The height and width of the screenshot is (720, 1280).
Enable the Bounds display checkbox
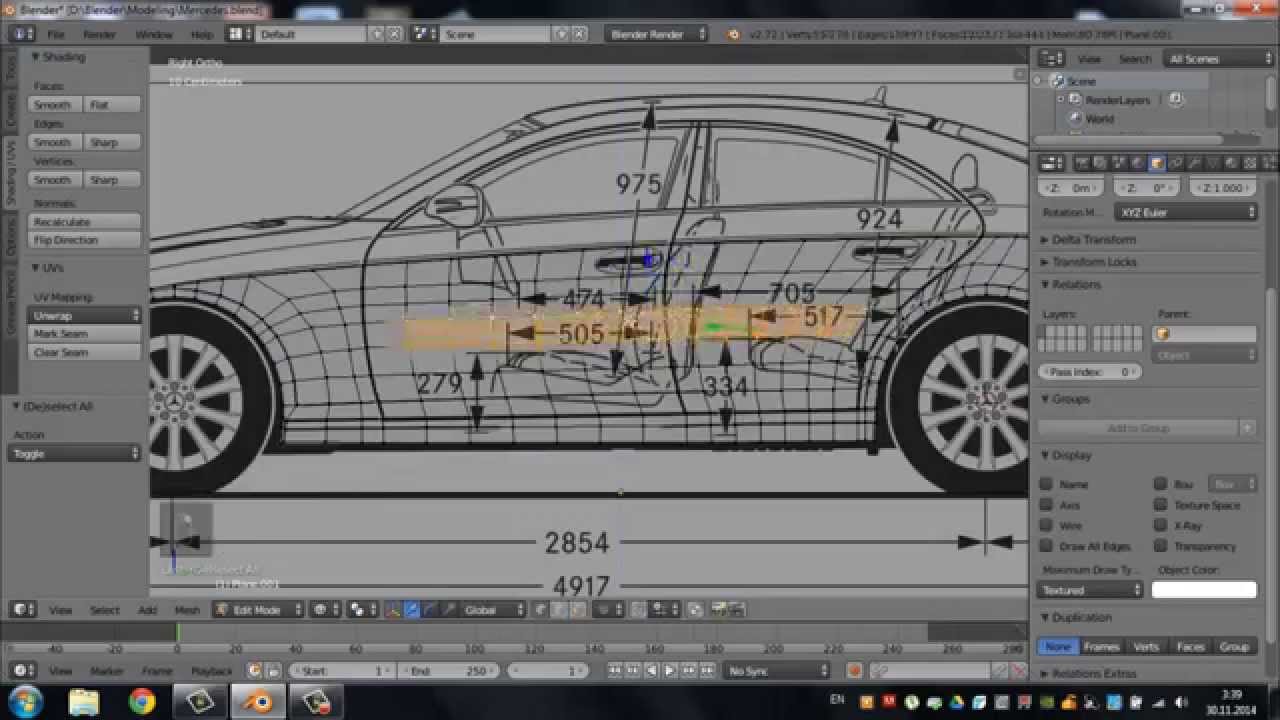click(x=1160, y=484)
